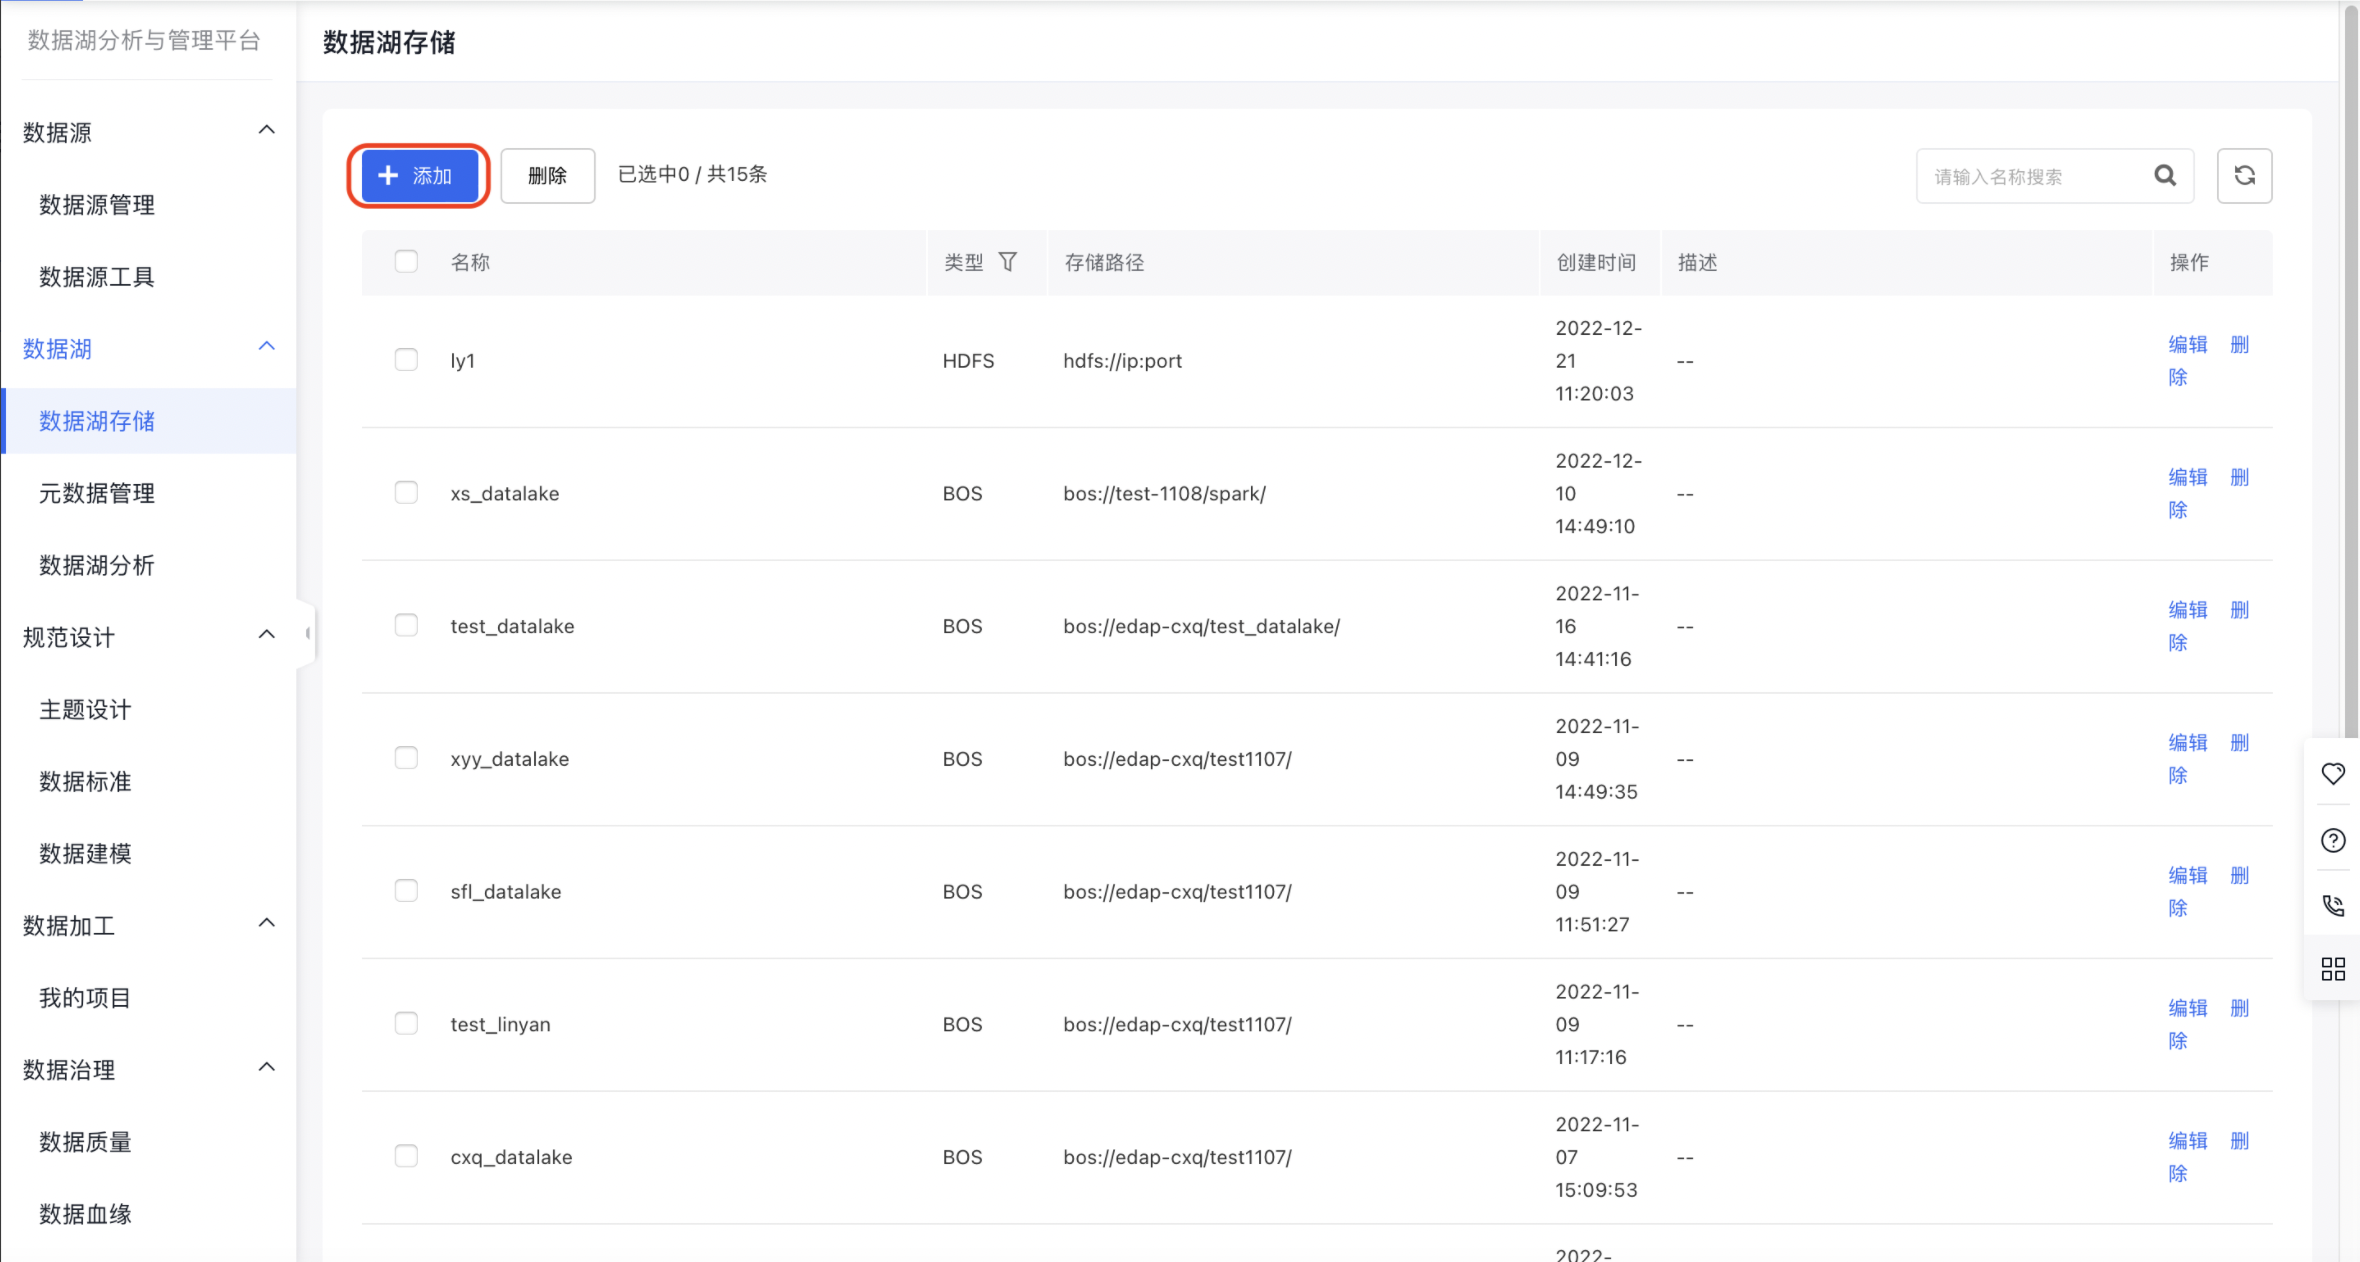2360x1262 pixels.
Task: Collapse the 数据加工 section chevron
Action: 266,922
